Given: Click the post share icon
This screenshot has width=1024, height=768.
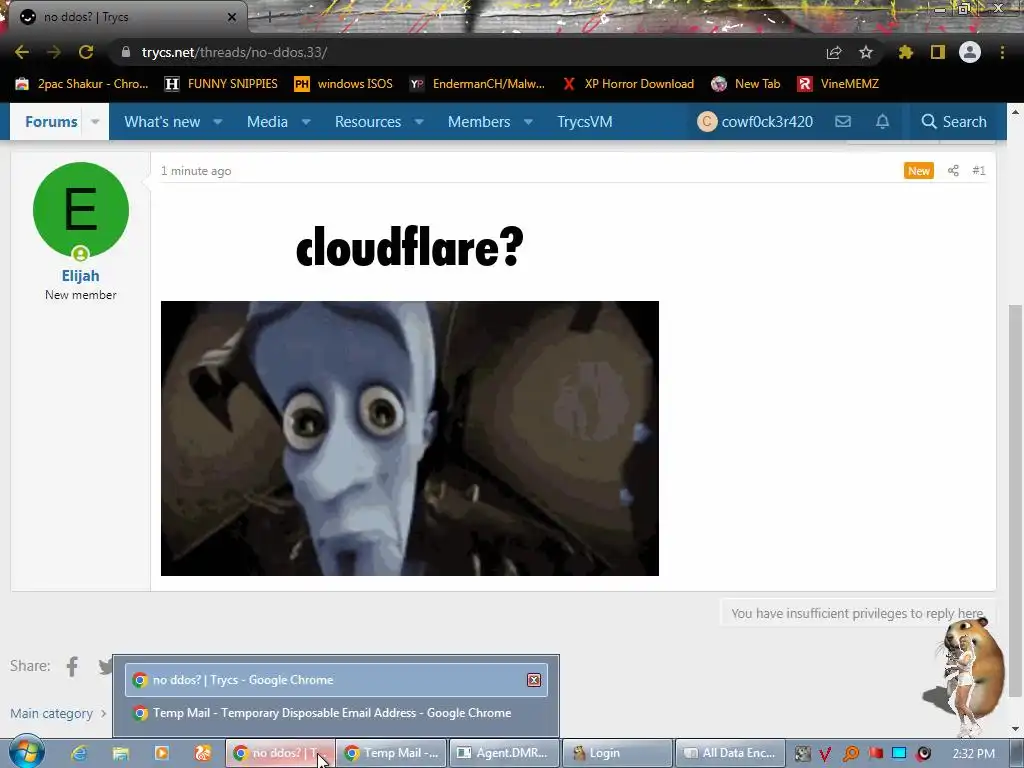Looking at the screenshot, I should click(x=953, y=170).
